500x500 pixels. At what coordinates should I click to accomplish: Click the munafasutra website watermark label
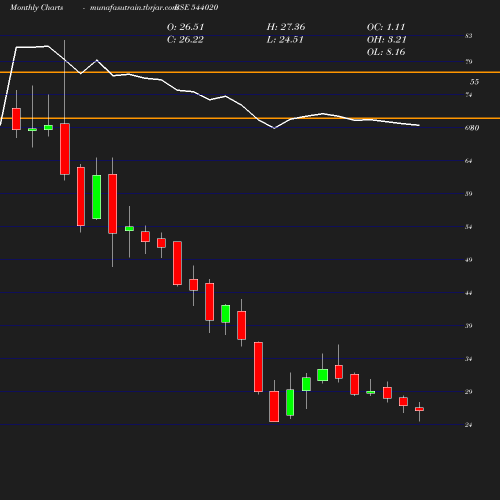pyautogui.click(x=133, y=7)
